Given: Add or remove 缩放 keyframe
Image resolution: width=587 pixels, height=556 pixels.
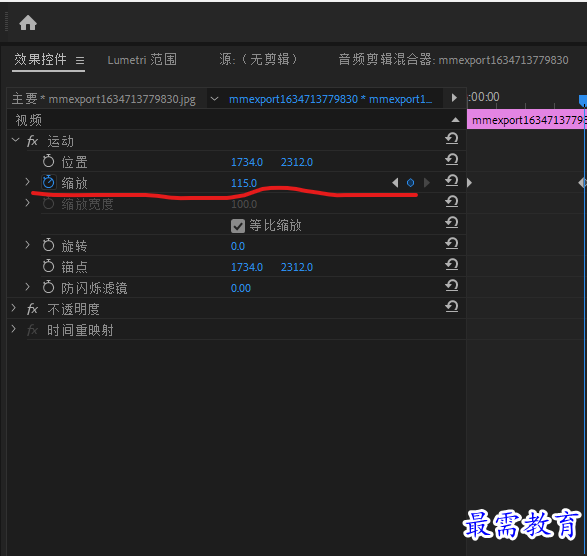Looking at the screenshot, I should pyautogui.click(x=411, y=183).
